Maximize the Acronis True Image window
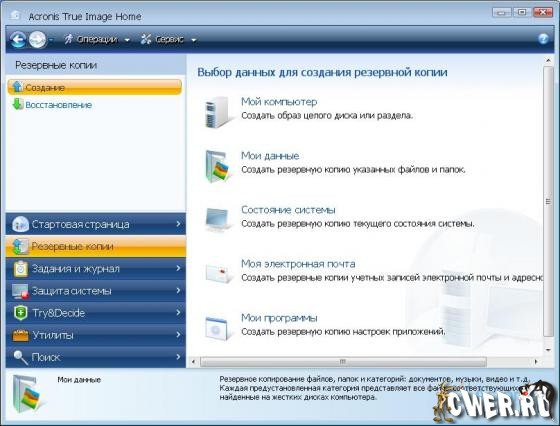This screenshot has width=560, height=426. coord(522,12)
